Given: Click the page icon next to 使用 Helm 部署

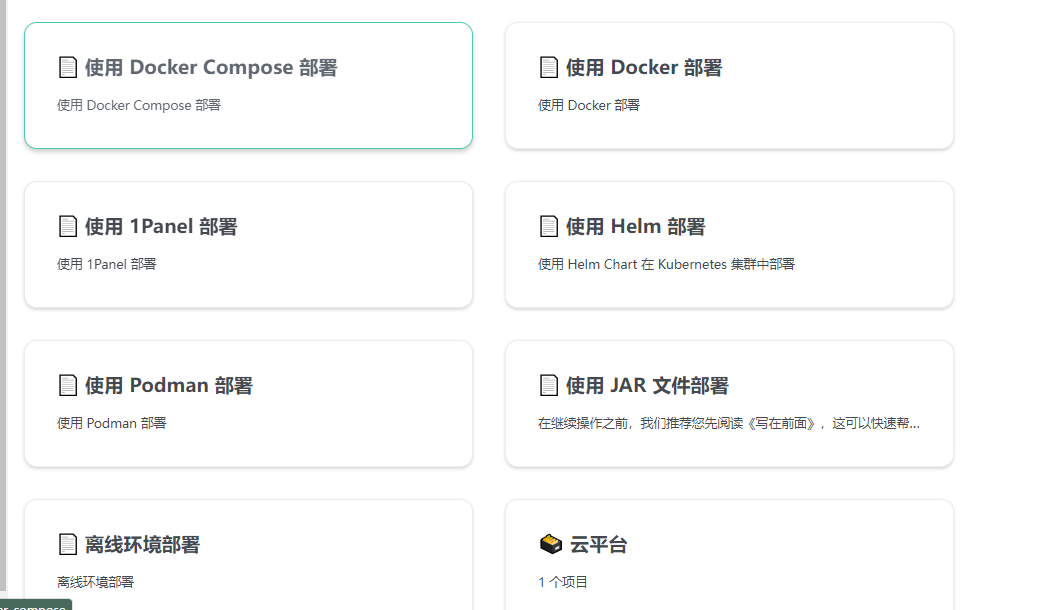Looking at the screenshot, I should [x=549, y=226].
